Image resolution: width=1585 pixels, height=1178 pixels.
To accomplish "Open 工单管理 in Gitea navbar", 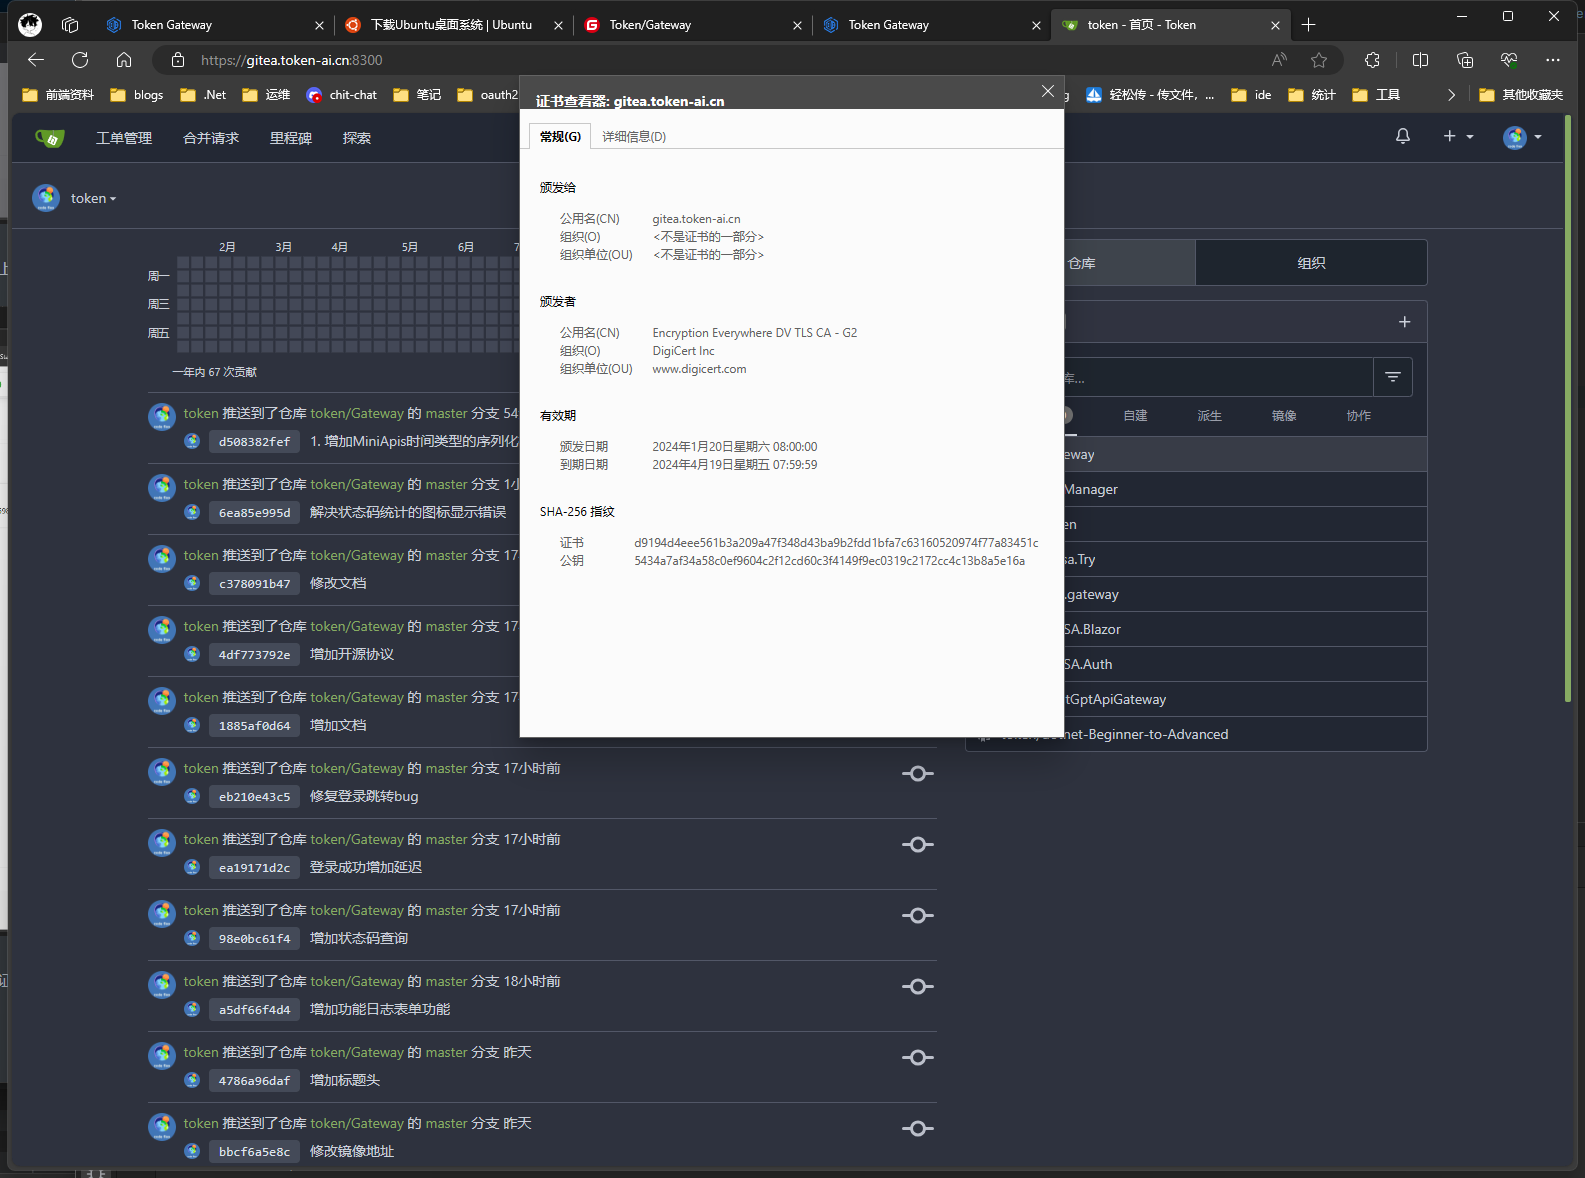I will [124, 138].
